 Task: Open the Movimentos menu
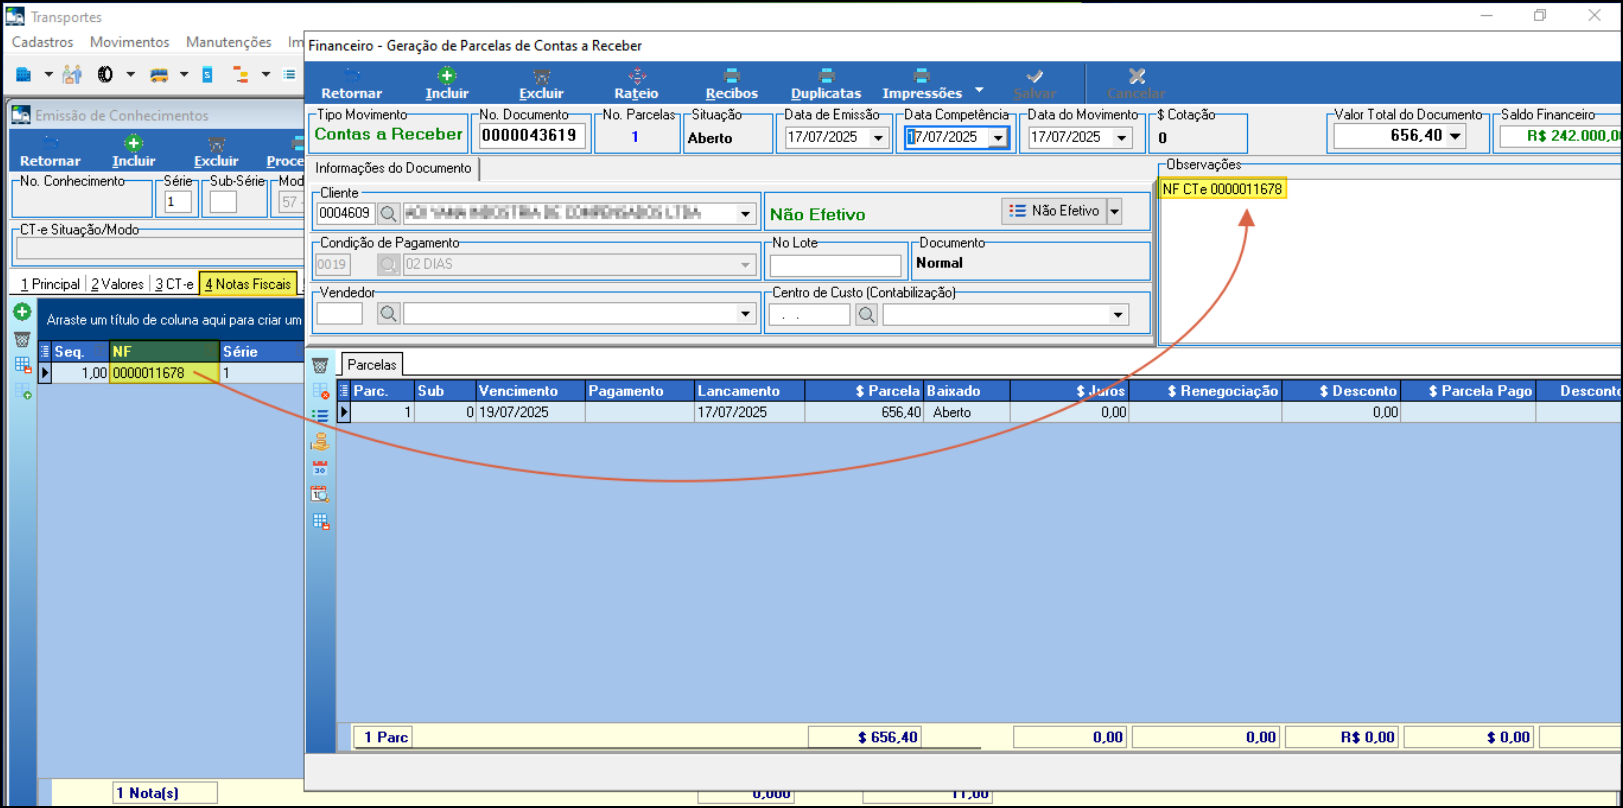point(129,42)
